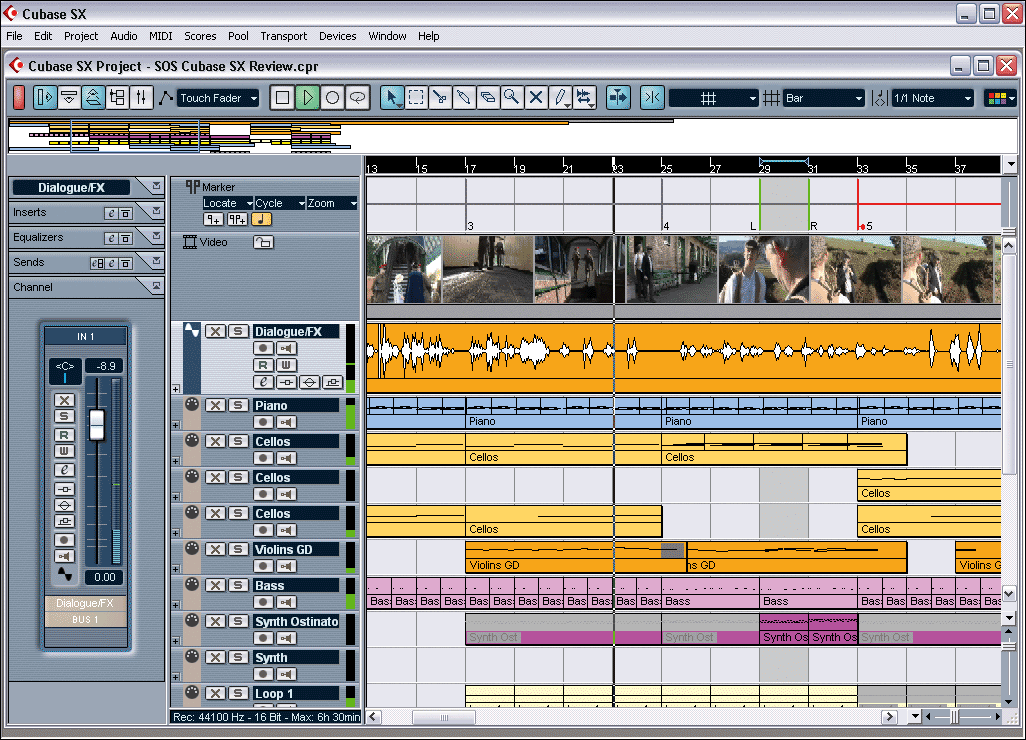
Task: Enable Read automation on Dialogue/FX track
Action: point(263,365)
